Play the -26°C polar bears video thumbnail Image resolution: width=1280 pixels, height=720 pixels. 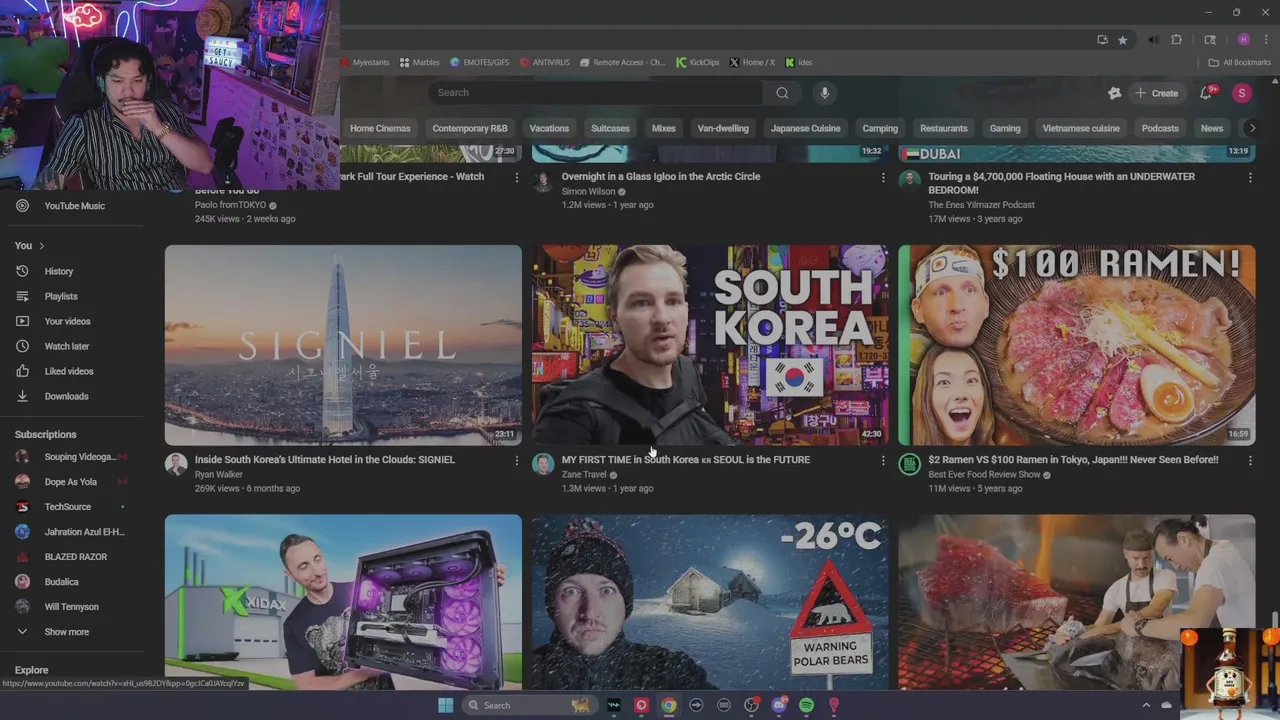(x=710, y=602)
